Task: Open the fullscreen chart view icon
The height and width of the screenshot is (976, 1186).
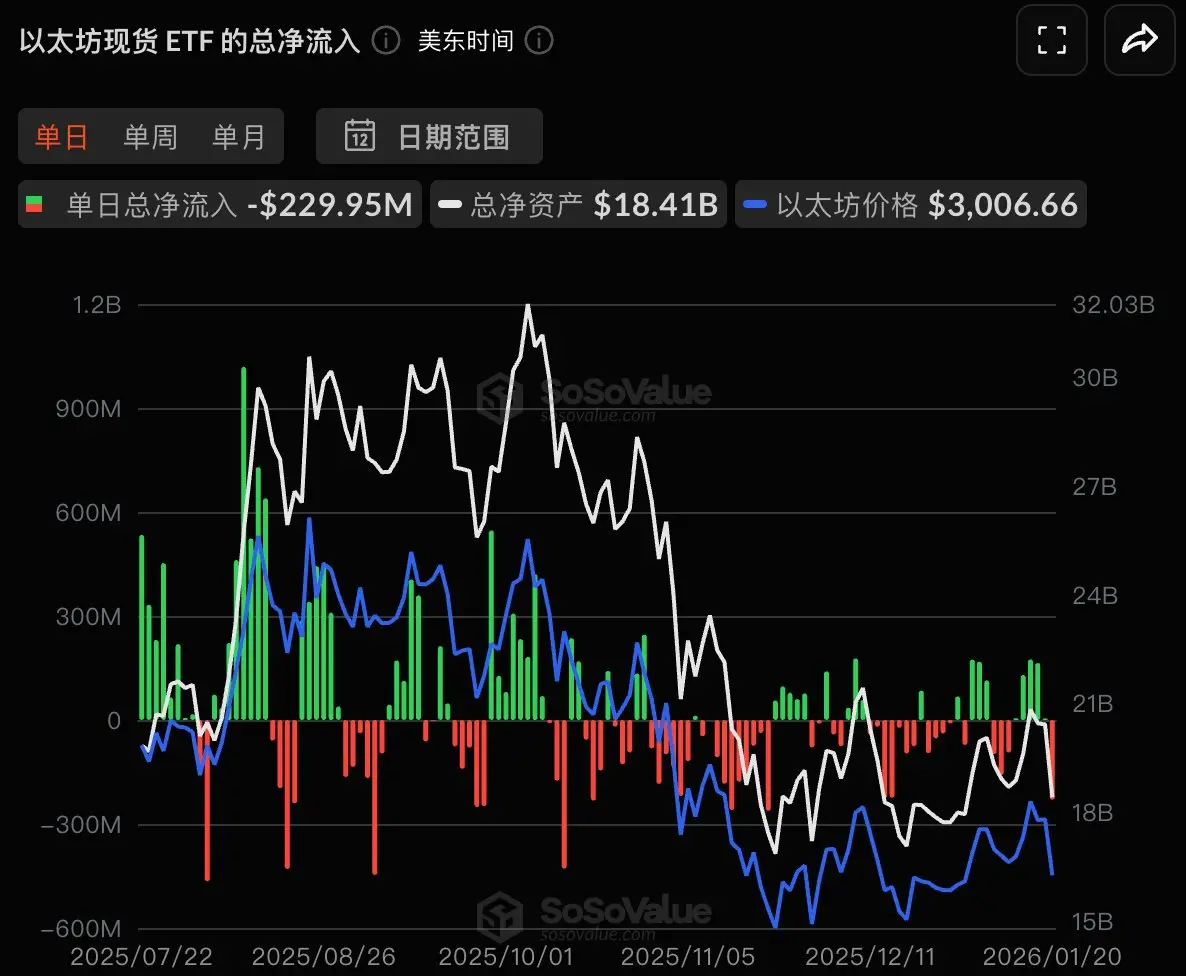Action: point(1051,40)
